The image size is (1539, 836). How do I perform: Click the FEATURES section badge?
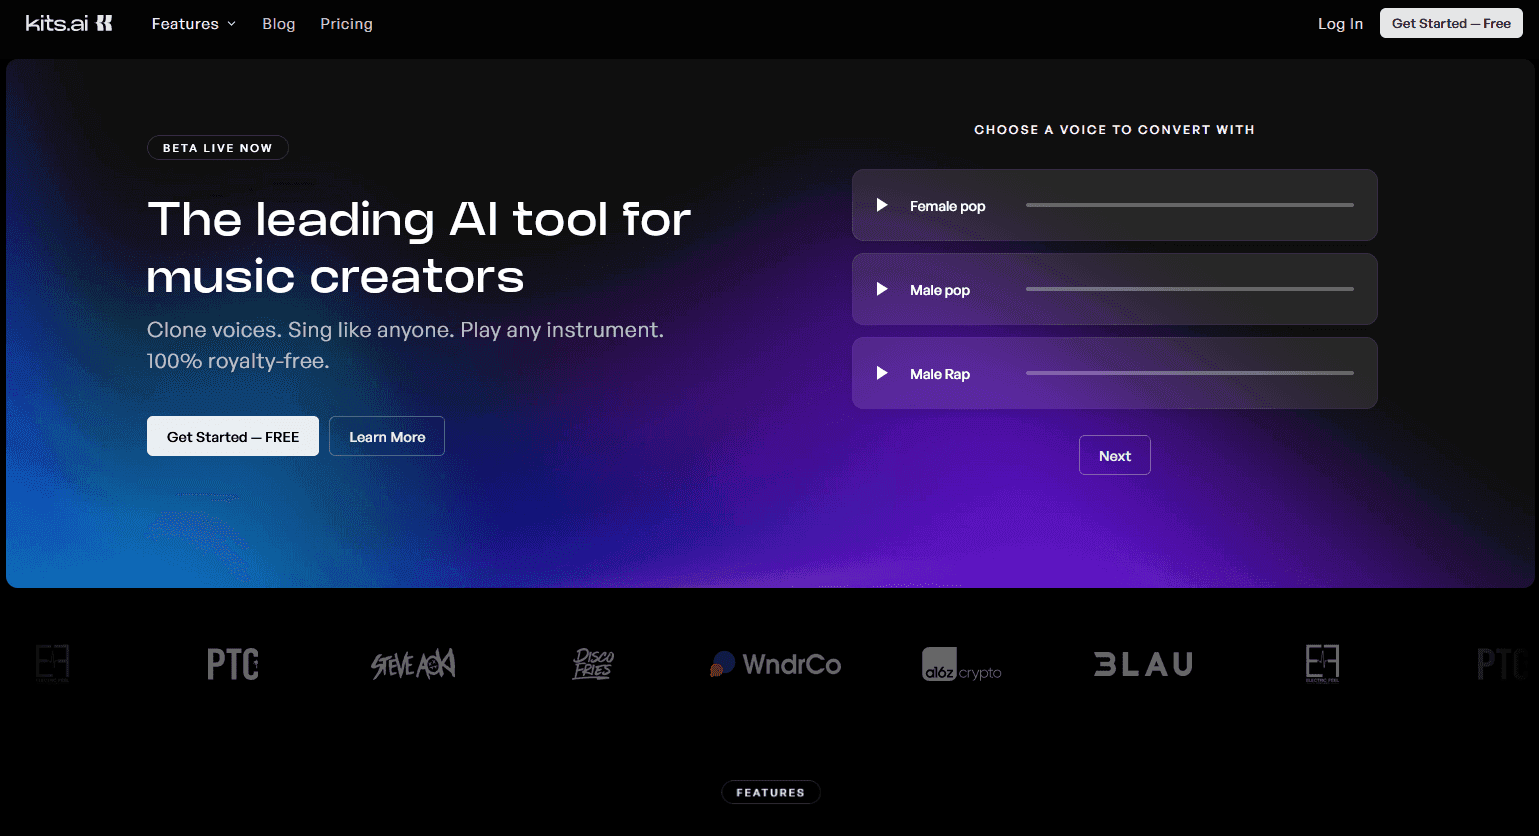[770, 792]
